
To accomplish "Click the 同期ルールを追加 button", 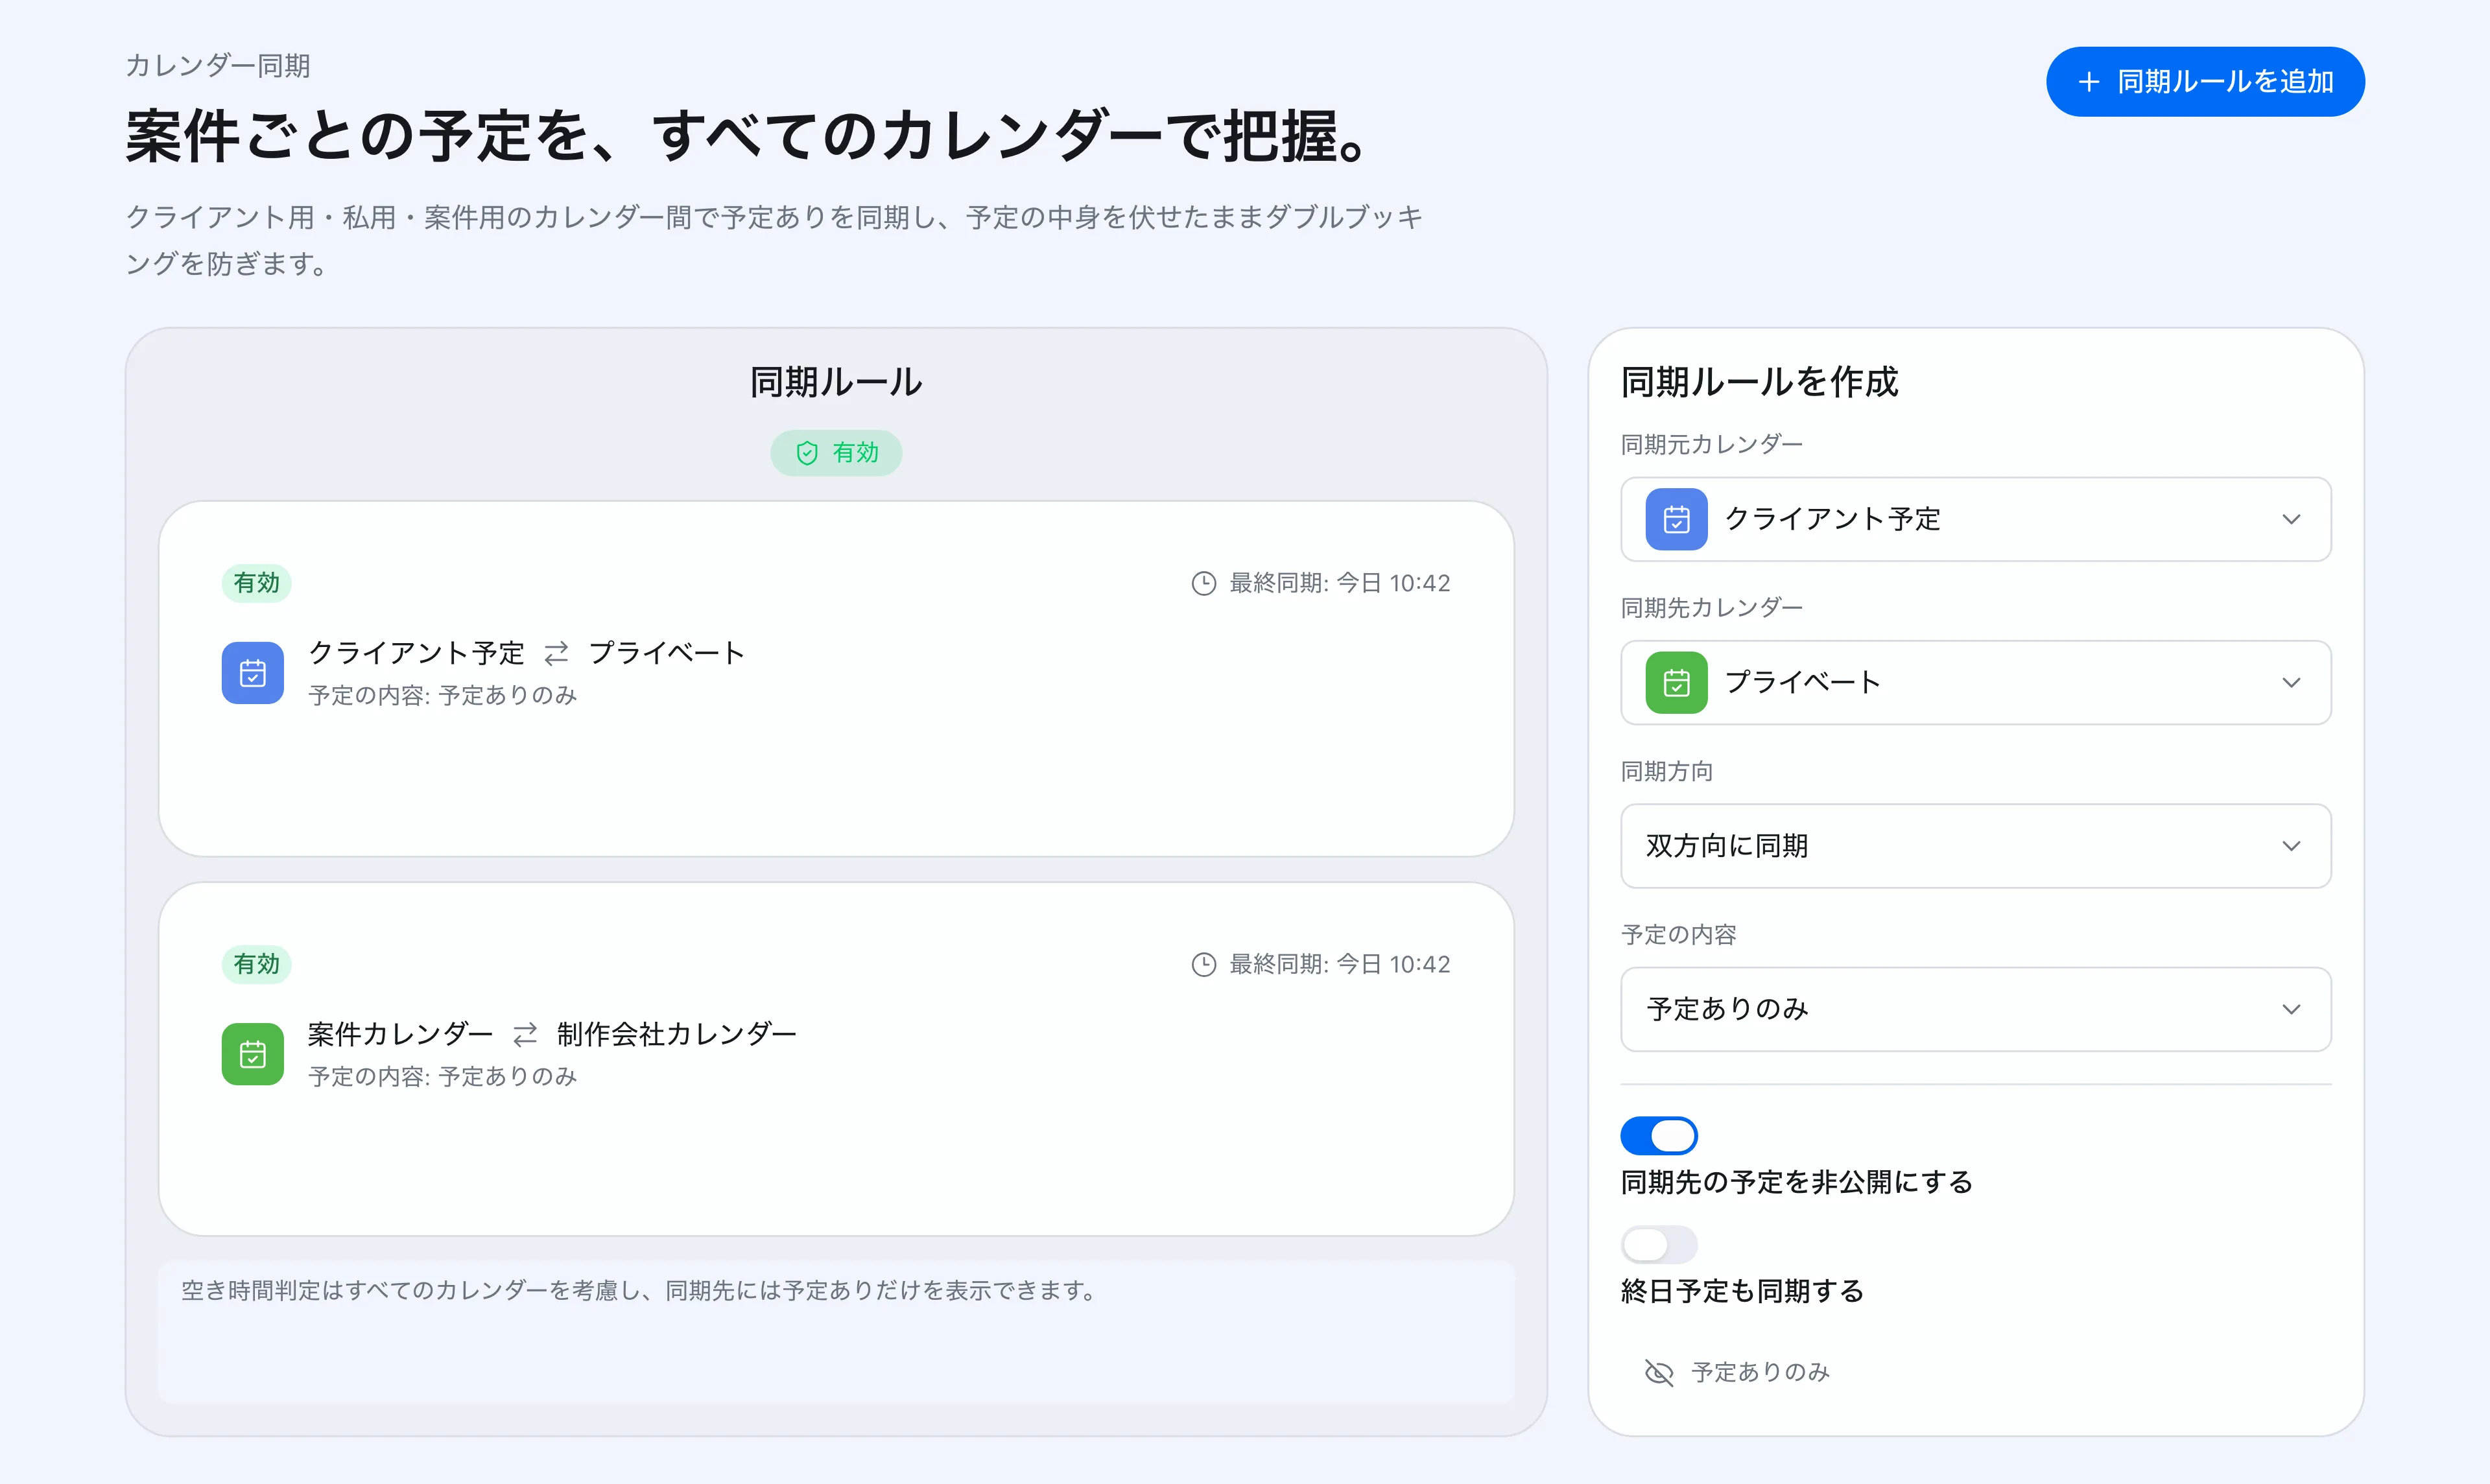I will click(x=2205, y=81).
